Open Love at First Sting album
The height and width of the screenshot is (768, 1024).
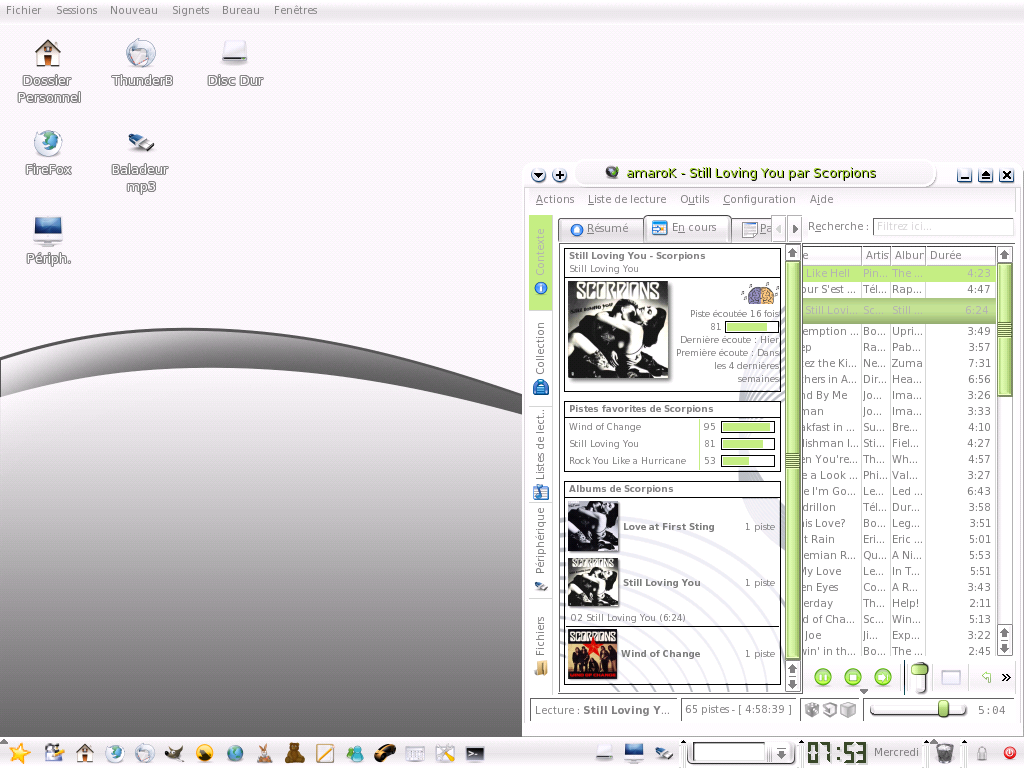pos(669,526)
